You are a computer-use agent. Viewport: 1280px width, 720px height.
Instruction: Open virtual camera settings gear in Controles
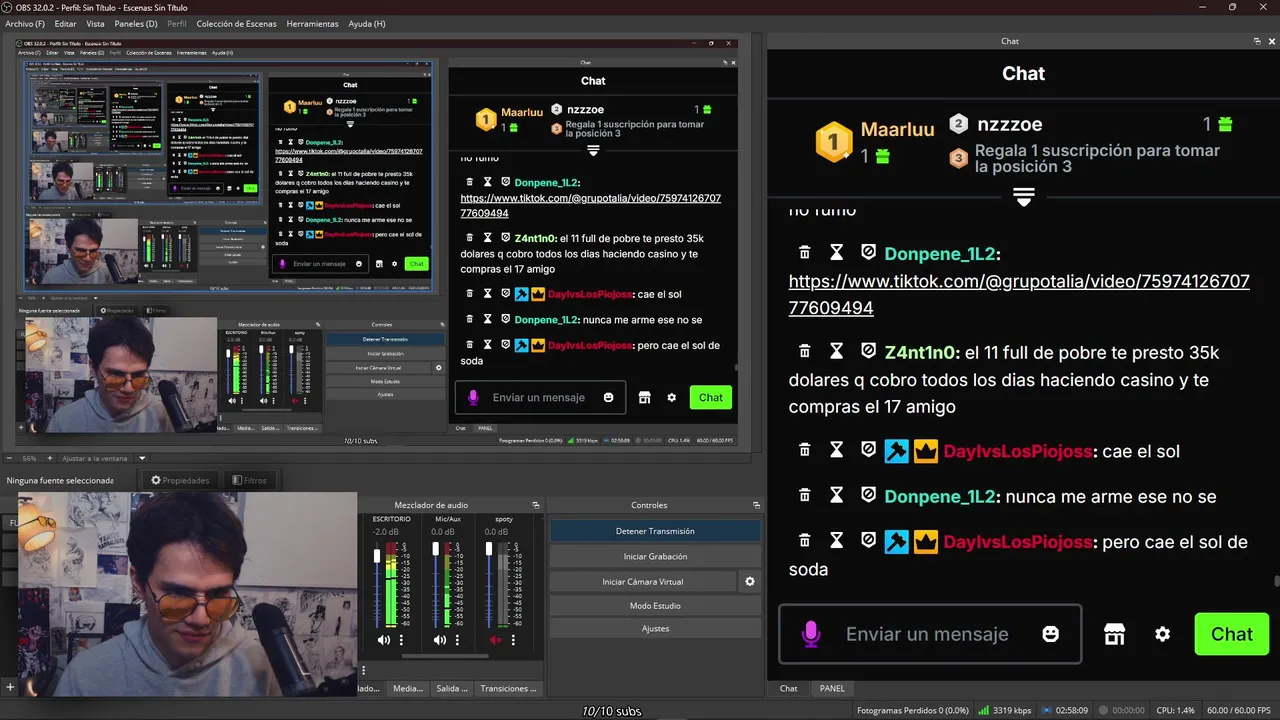click(x=750, y=581)
